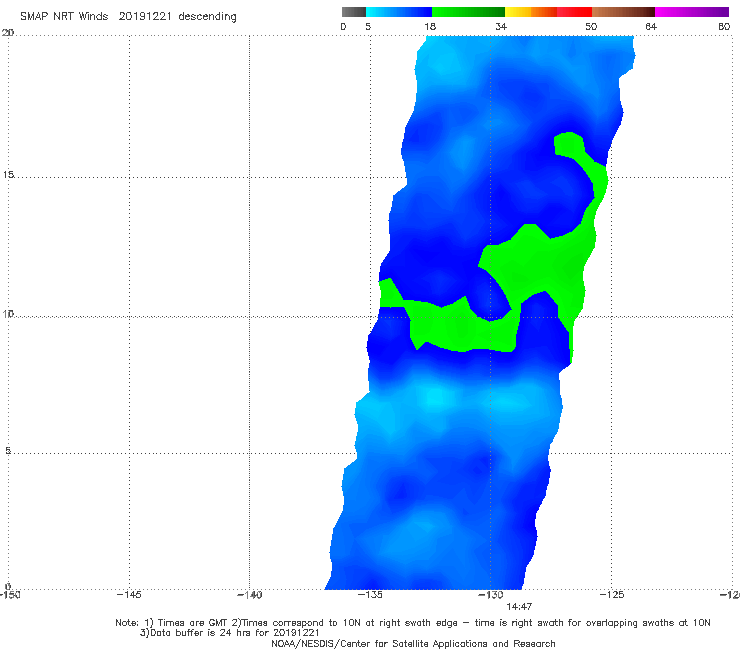Click the color bar label "5"
Image resolution: width=740 pixels, height=650 pixels.
pyautogui.click(x=368, y=27)
